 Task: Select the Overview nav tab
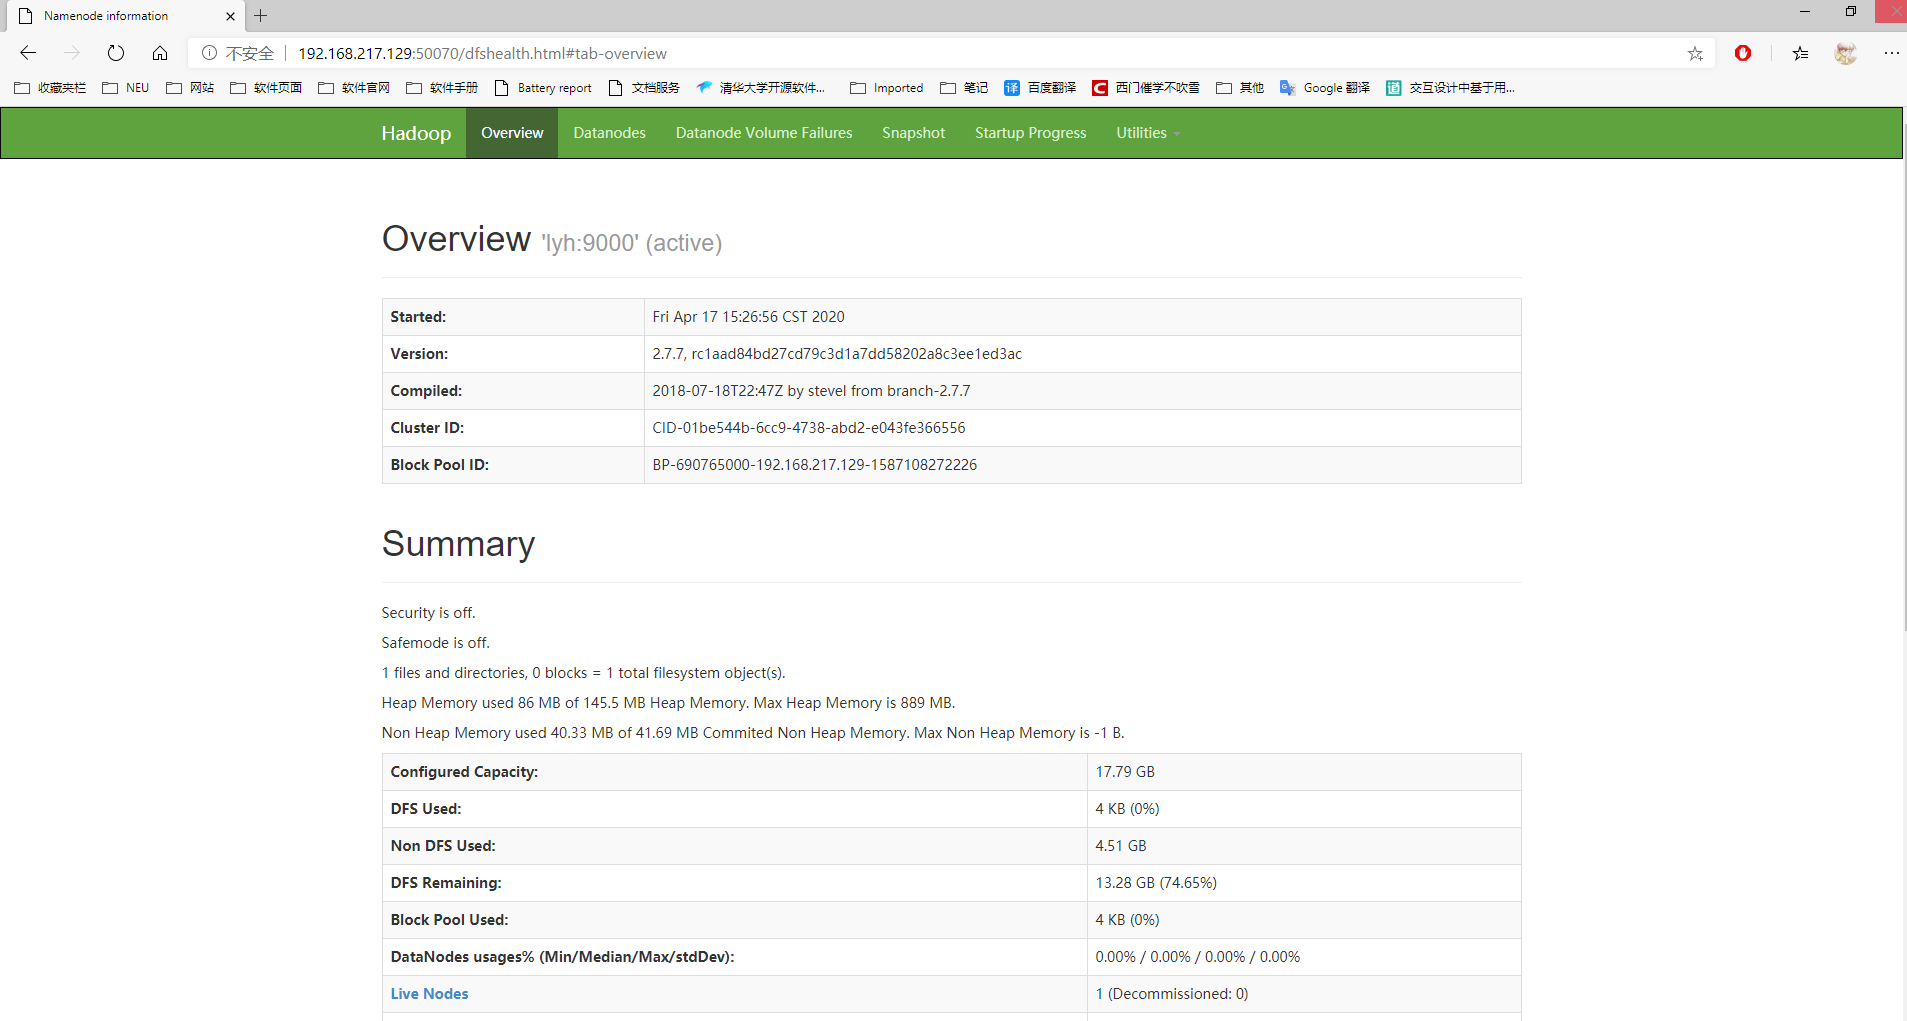(x=512, y=133)
